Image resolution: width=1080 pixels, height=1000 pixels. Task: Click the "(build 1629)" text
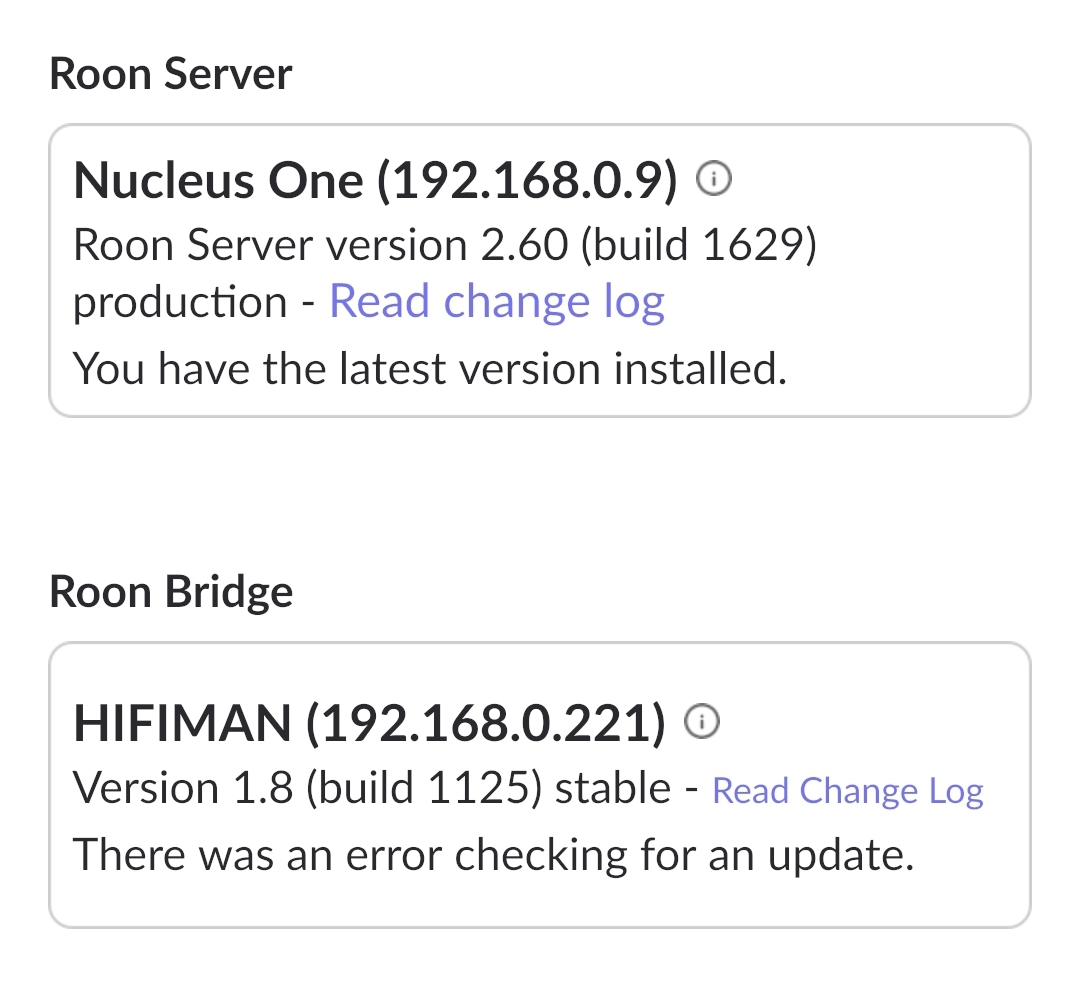(x=701, y=245)
